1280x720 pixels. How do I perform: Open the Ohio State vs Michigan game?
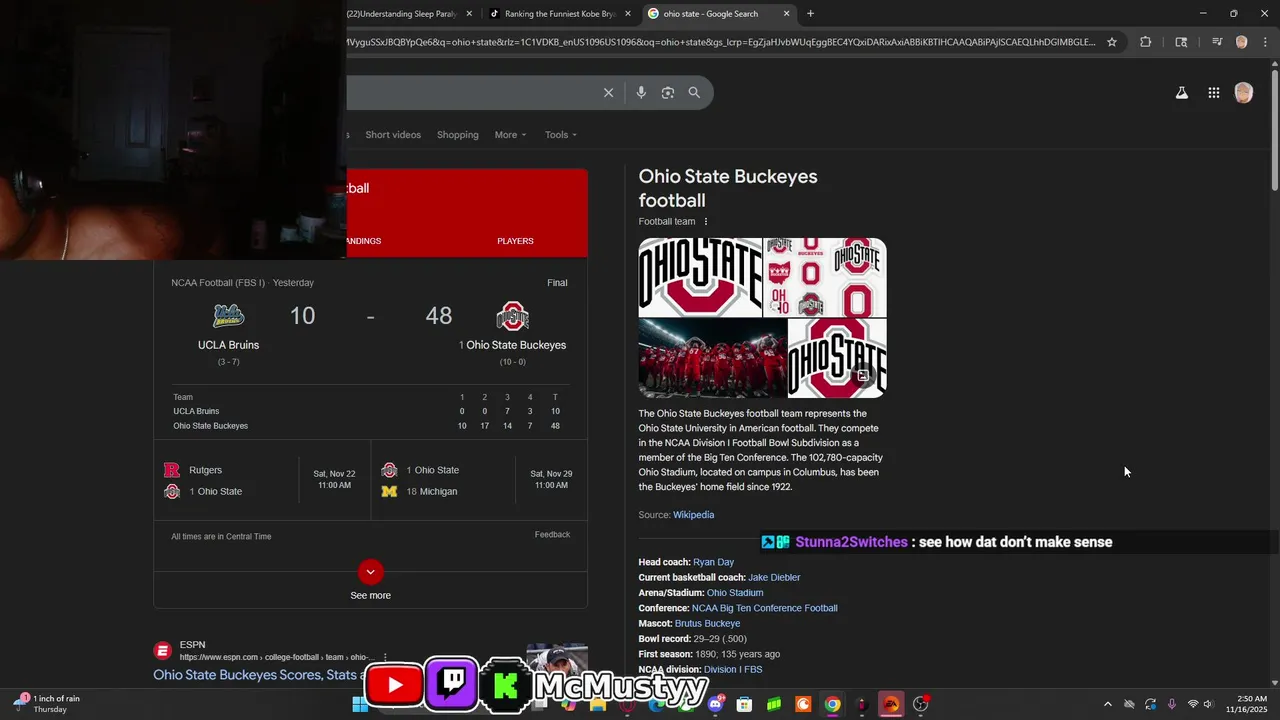pyautogui.click(x=479, y=481)
